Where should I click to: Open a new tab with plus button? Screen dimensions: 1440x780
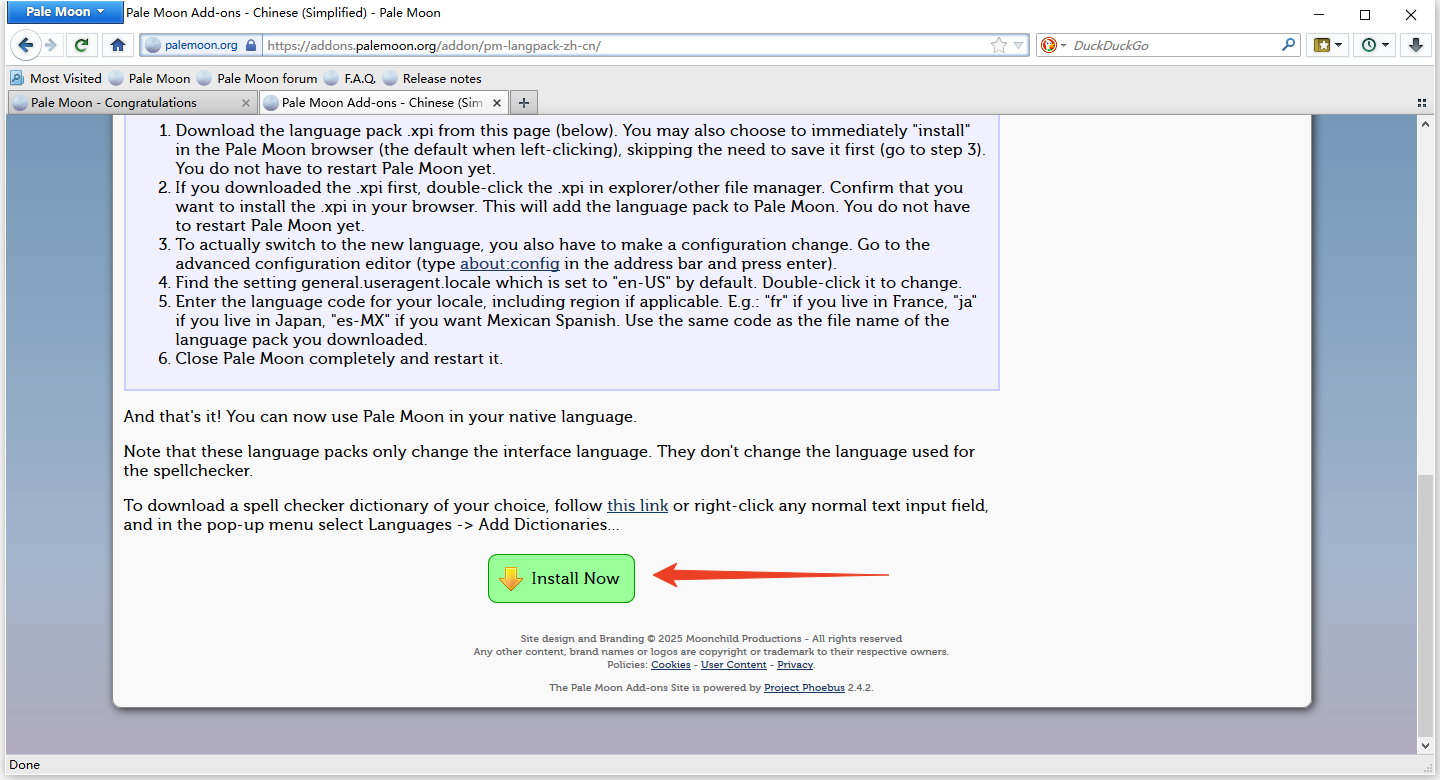[x=524, y=102]
